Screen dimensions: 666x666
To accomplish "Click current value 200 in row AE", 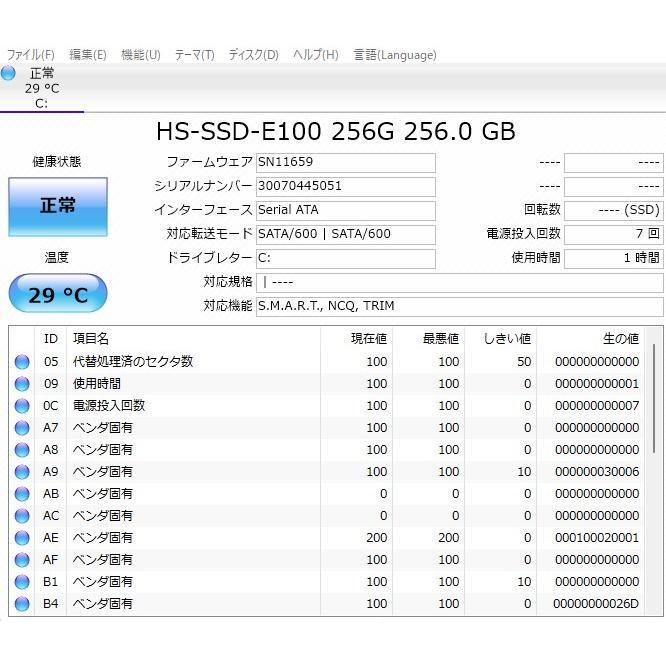I will [377, 538].
